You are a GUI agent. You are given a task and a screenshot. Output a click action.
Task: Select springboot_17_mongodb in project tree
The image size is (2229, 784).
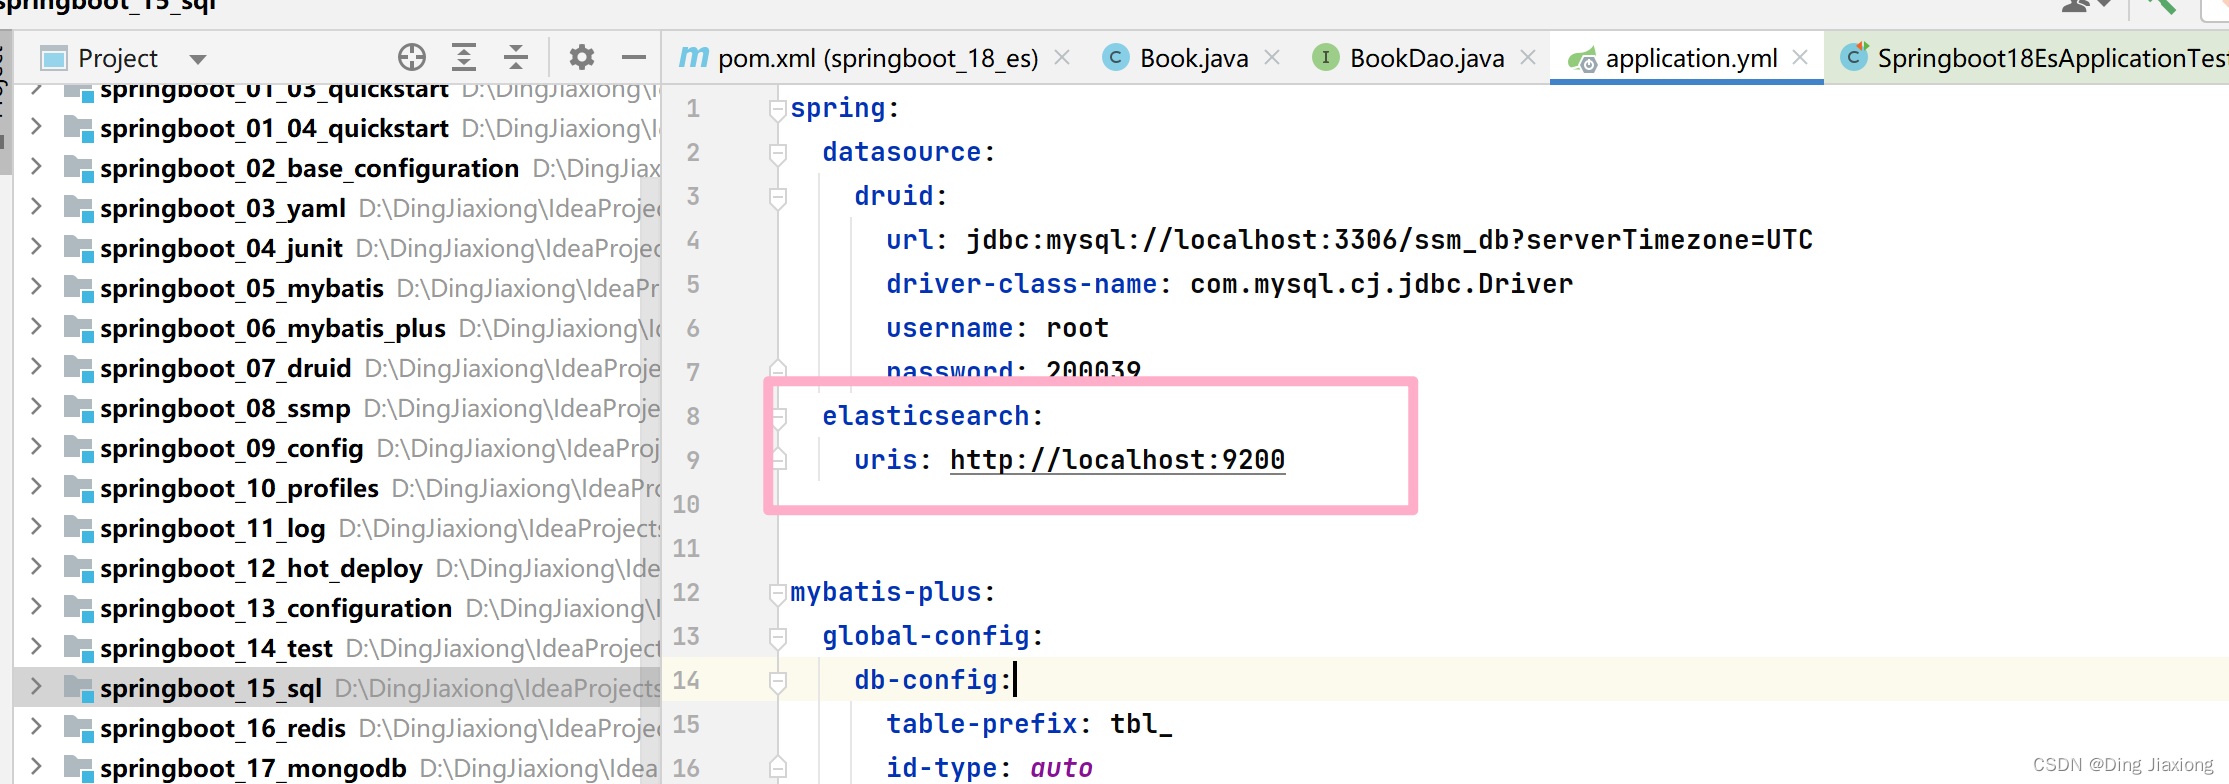[253, 768]
